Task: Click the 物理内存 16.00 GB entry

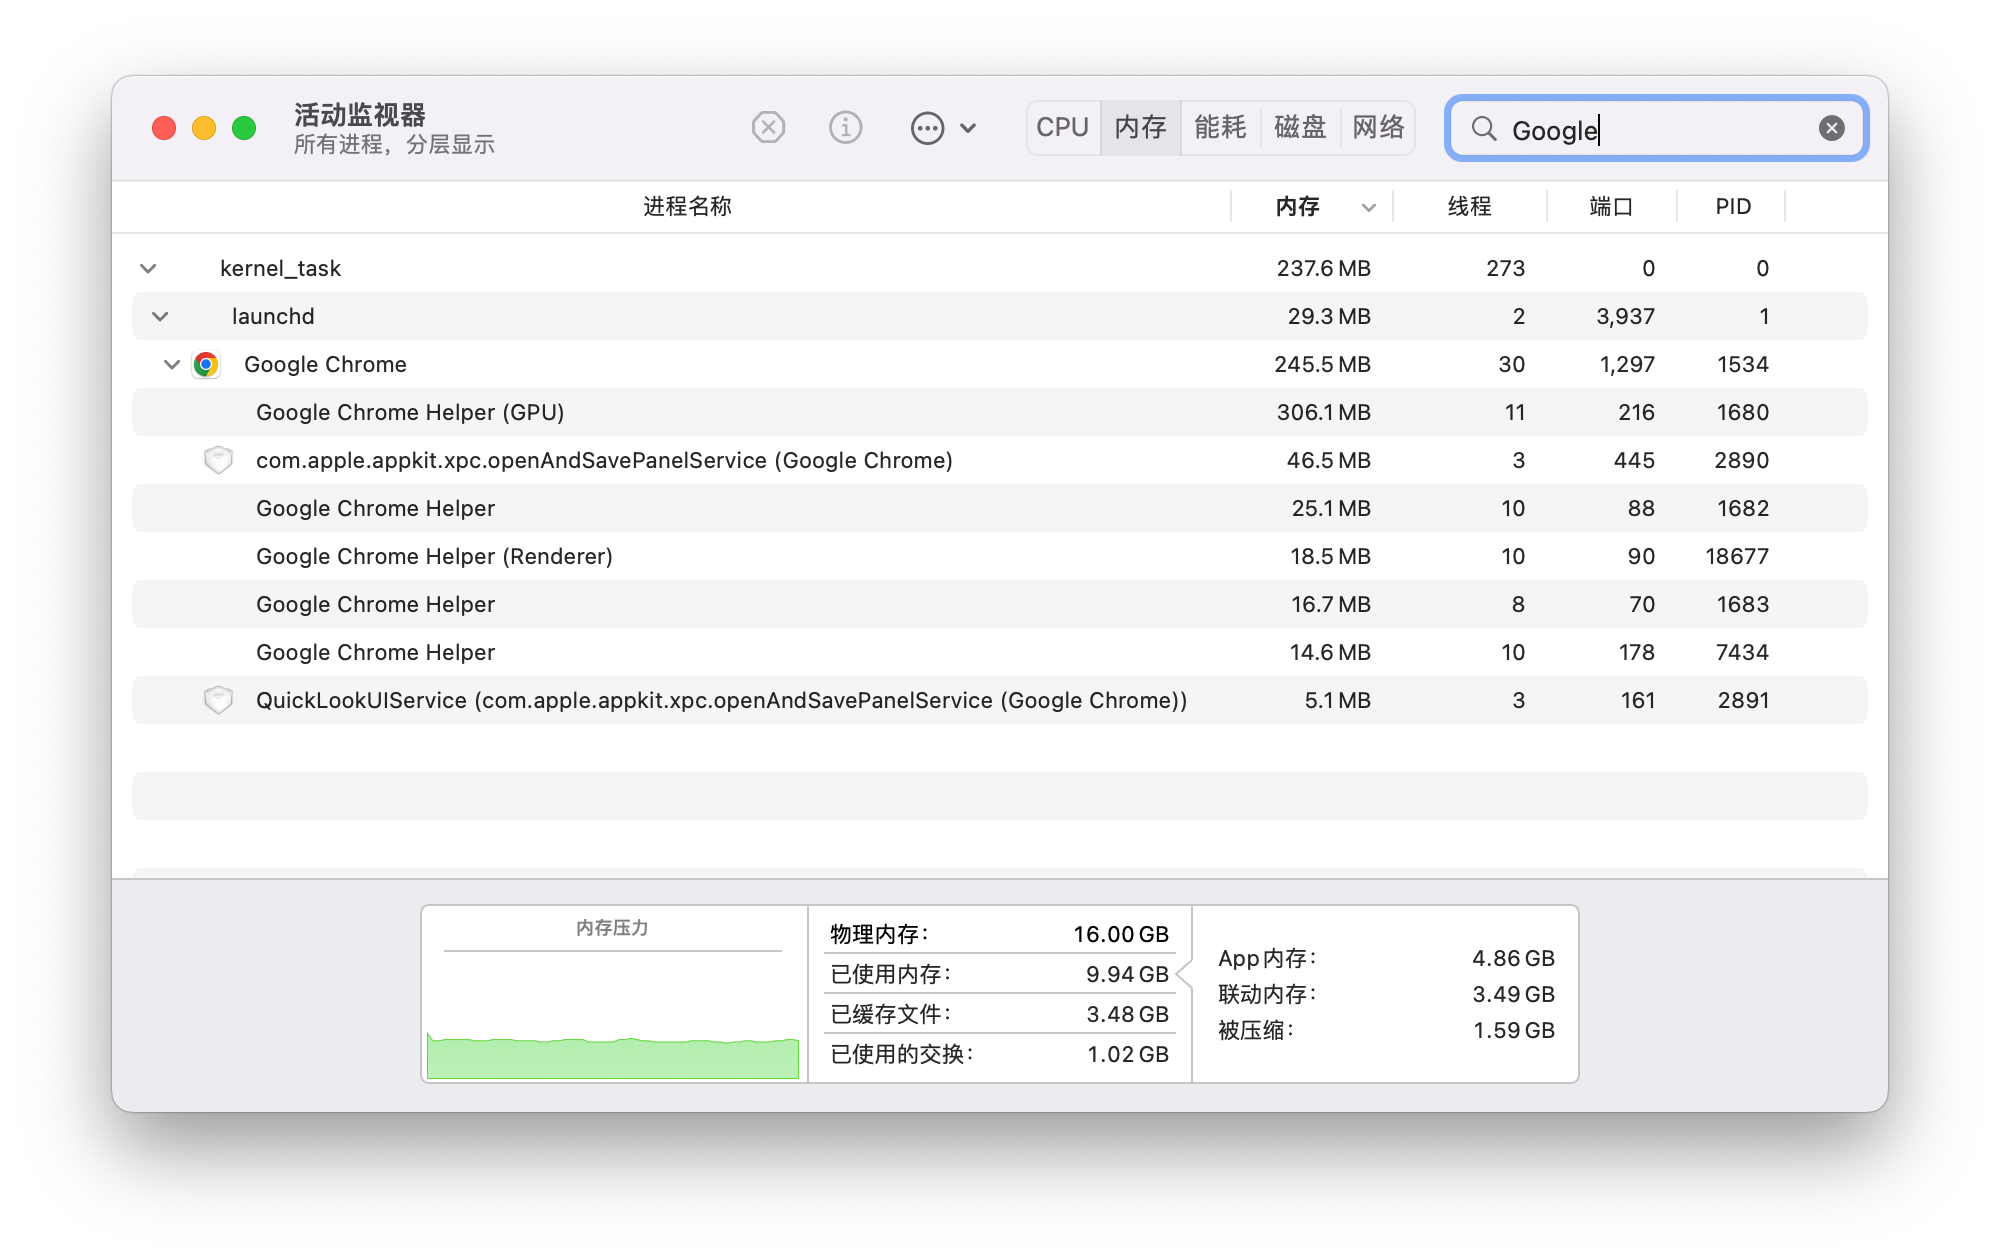Action: [999, 934]
